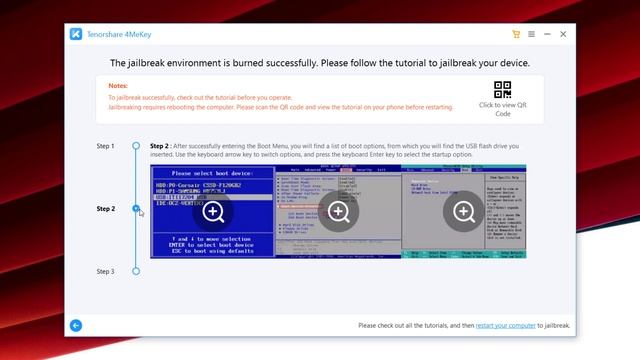640x360 pixels.
Task: Open the shopping cart purchase icon
Action: tap(516, 34)
